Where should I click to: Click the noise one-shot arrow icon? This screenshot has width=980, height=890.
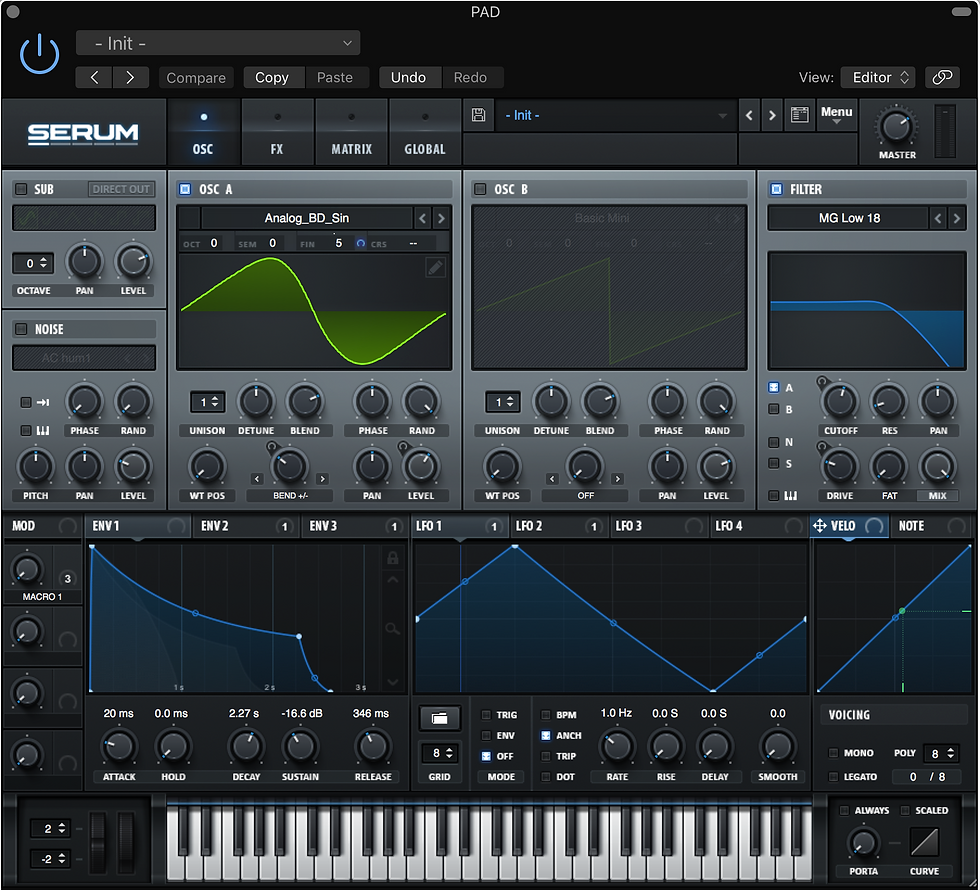[43, 402]
